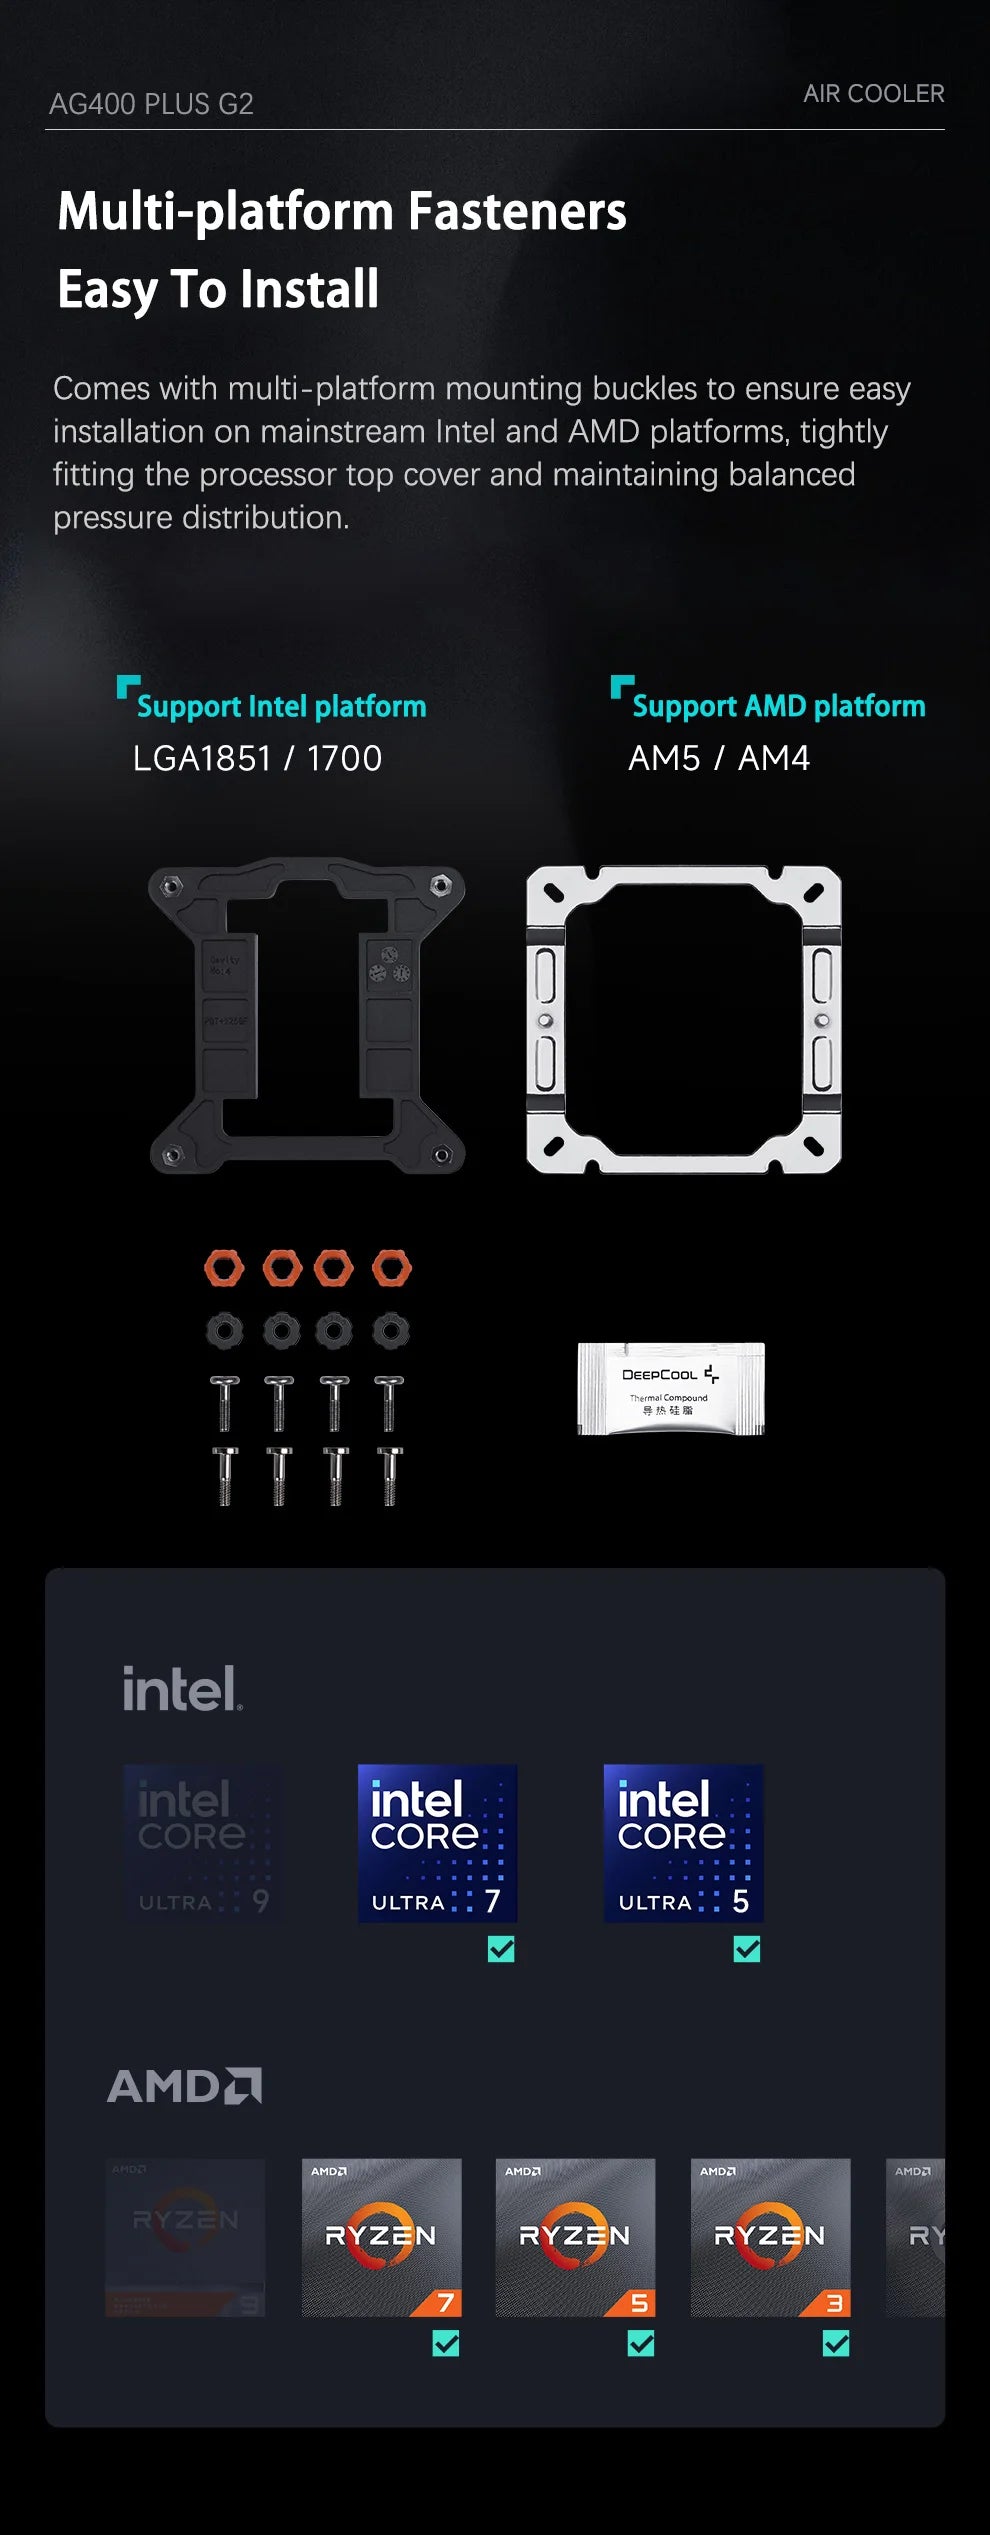Click the Support AMD platform heading

pos(778,706)
